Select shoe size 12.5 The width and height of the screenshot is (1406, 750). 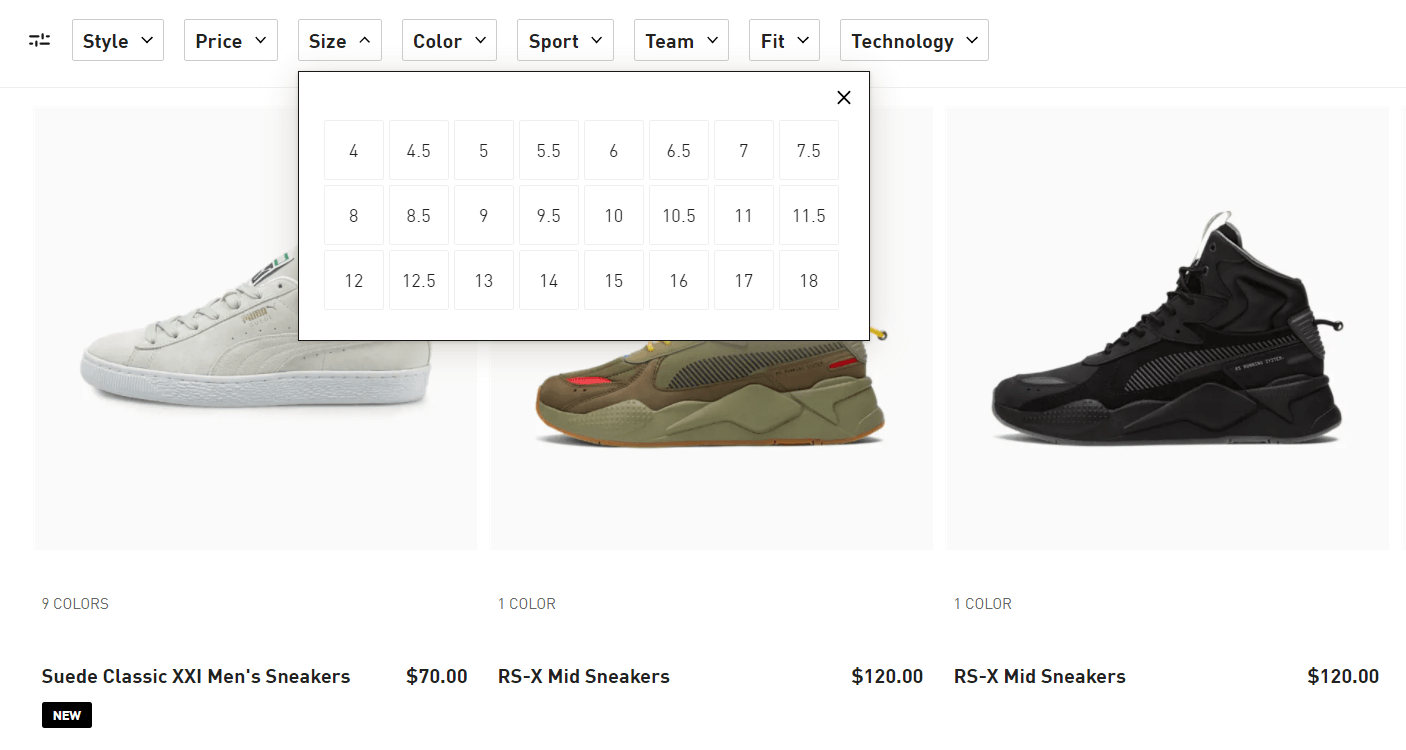pos(418,280)
